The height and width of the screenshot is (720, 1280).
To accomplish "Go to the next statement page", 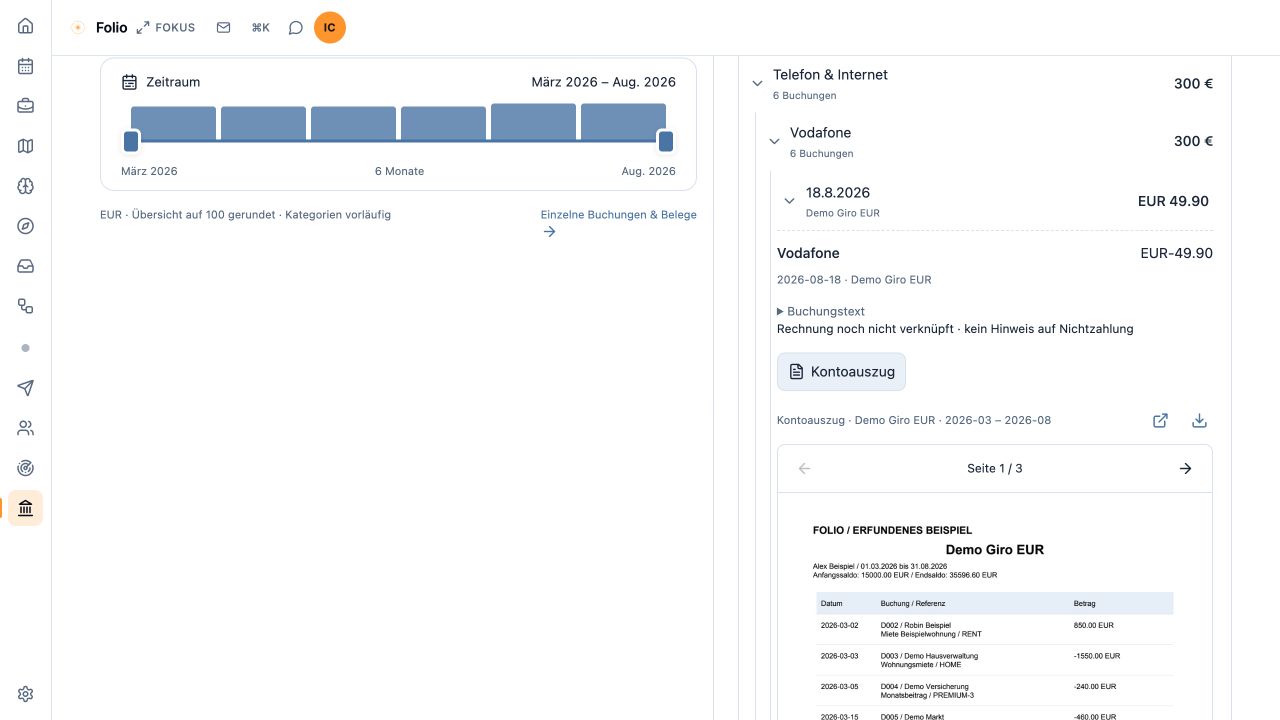I will tap(1185, 469).
